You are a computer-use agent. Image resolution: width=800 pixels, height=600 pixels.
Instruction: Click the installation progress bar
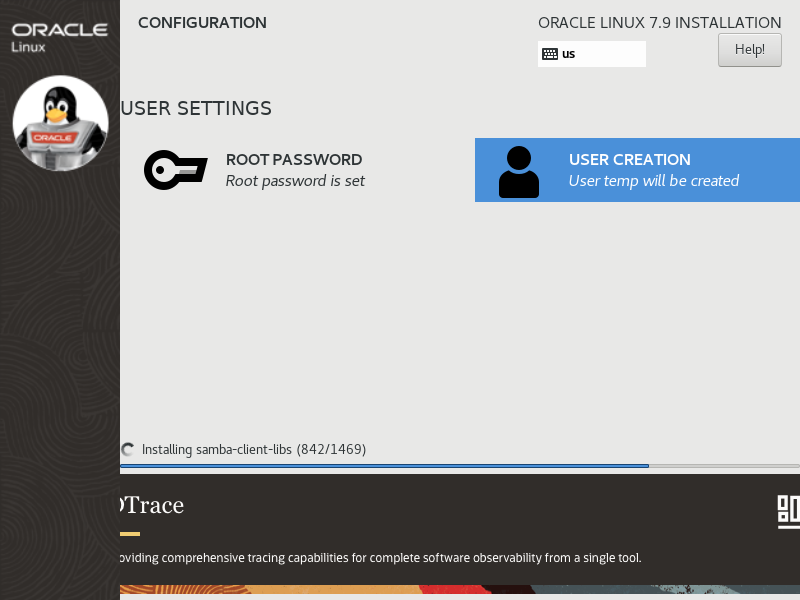pyautogui.click(x=460, y=466)
